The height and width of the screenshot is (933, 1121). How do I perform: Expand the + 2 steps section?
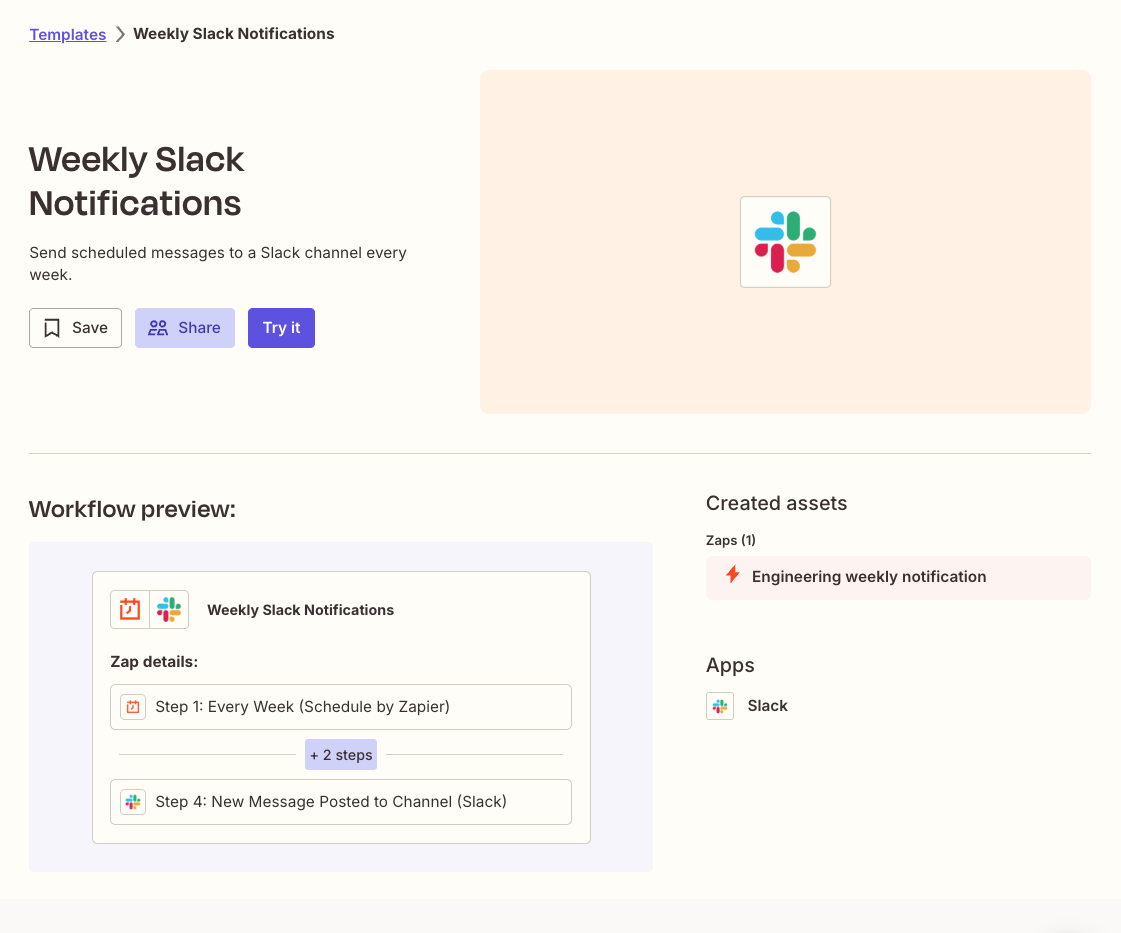340,754
